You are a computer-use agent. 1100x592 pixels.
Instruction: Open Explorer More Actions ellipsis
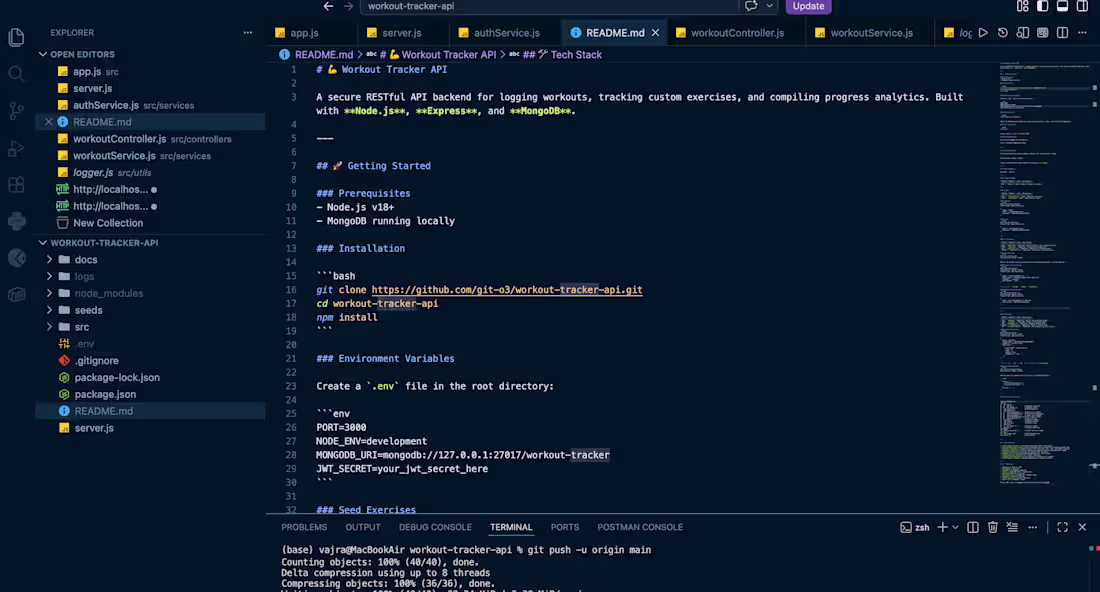click(248, 33)
